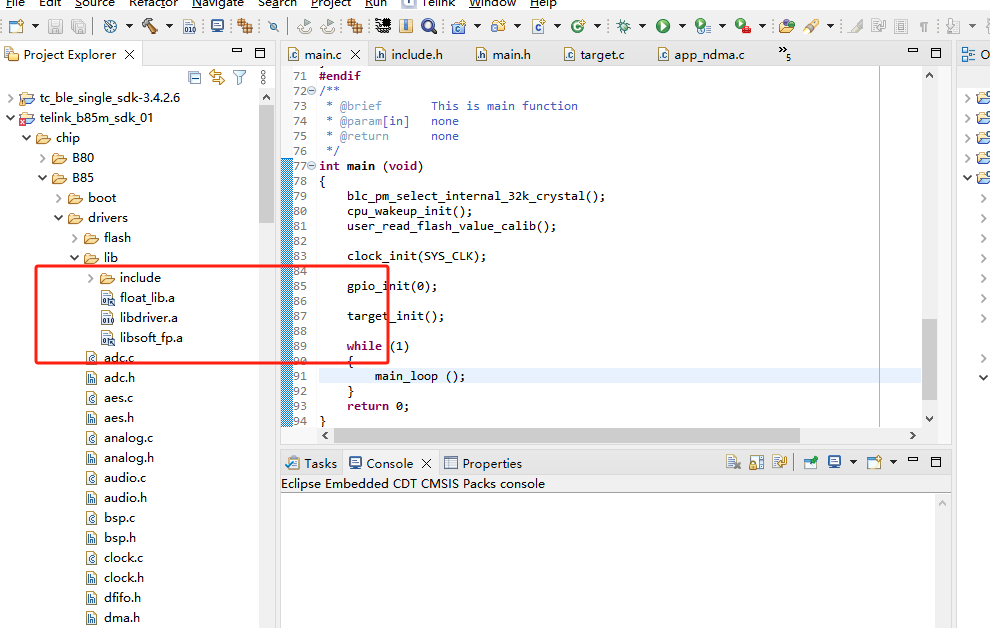Show hidden editor tabs list
Screen dimensions: 990x628
click(x=784, y=53)
